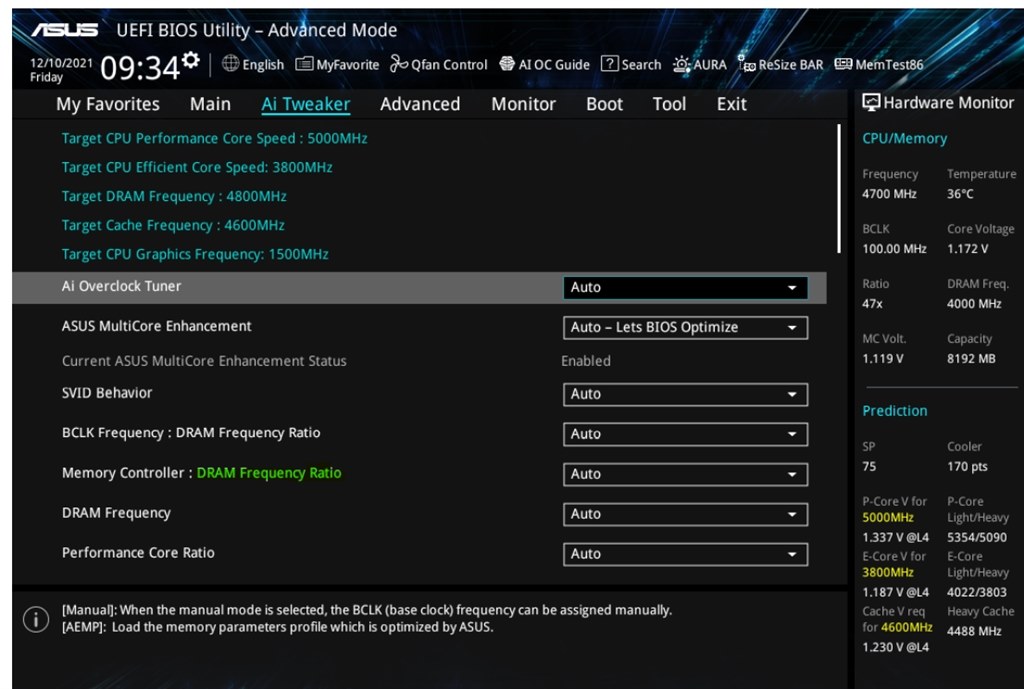Click Target CPU Efficient Core Speed line

point(197,167)
